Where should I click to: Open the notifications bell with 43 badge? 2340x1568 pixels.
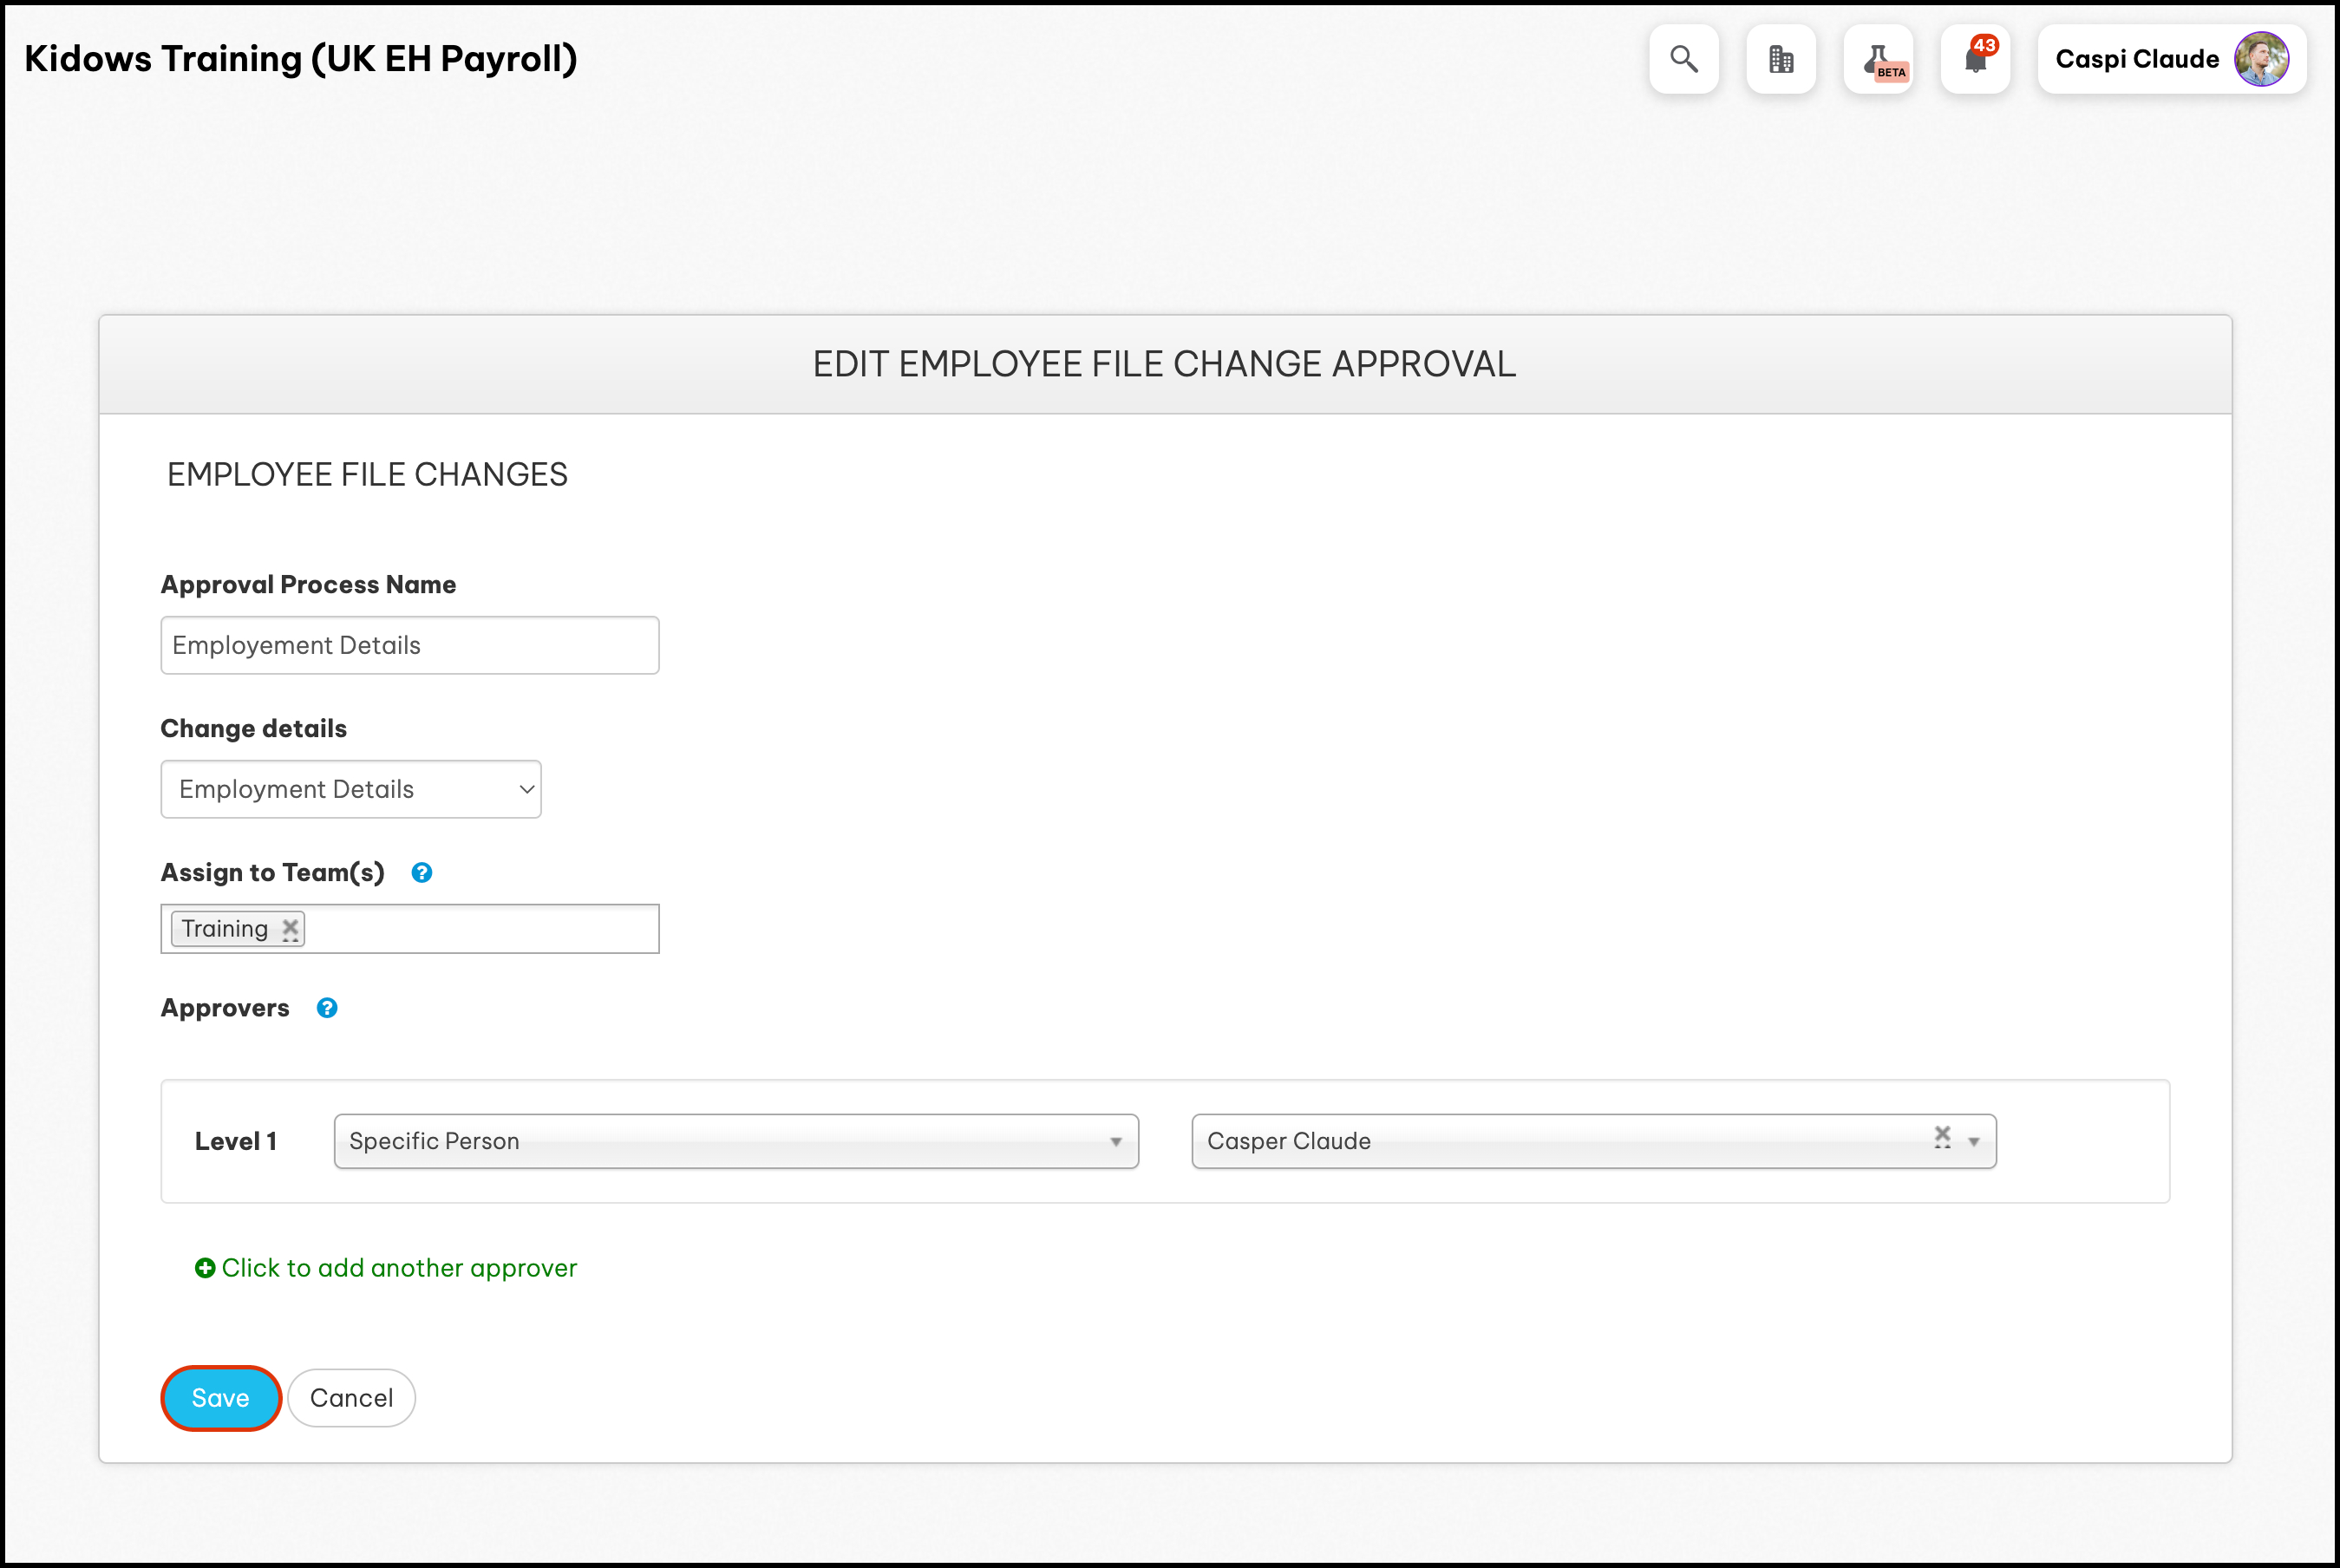click(x=1975, y=60)
